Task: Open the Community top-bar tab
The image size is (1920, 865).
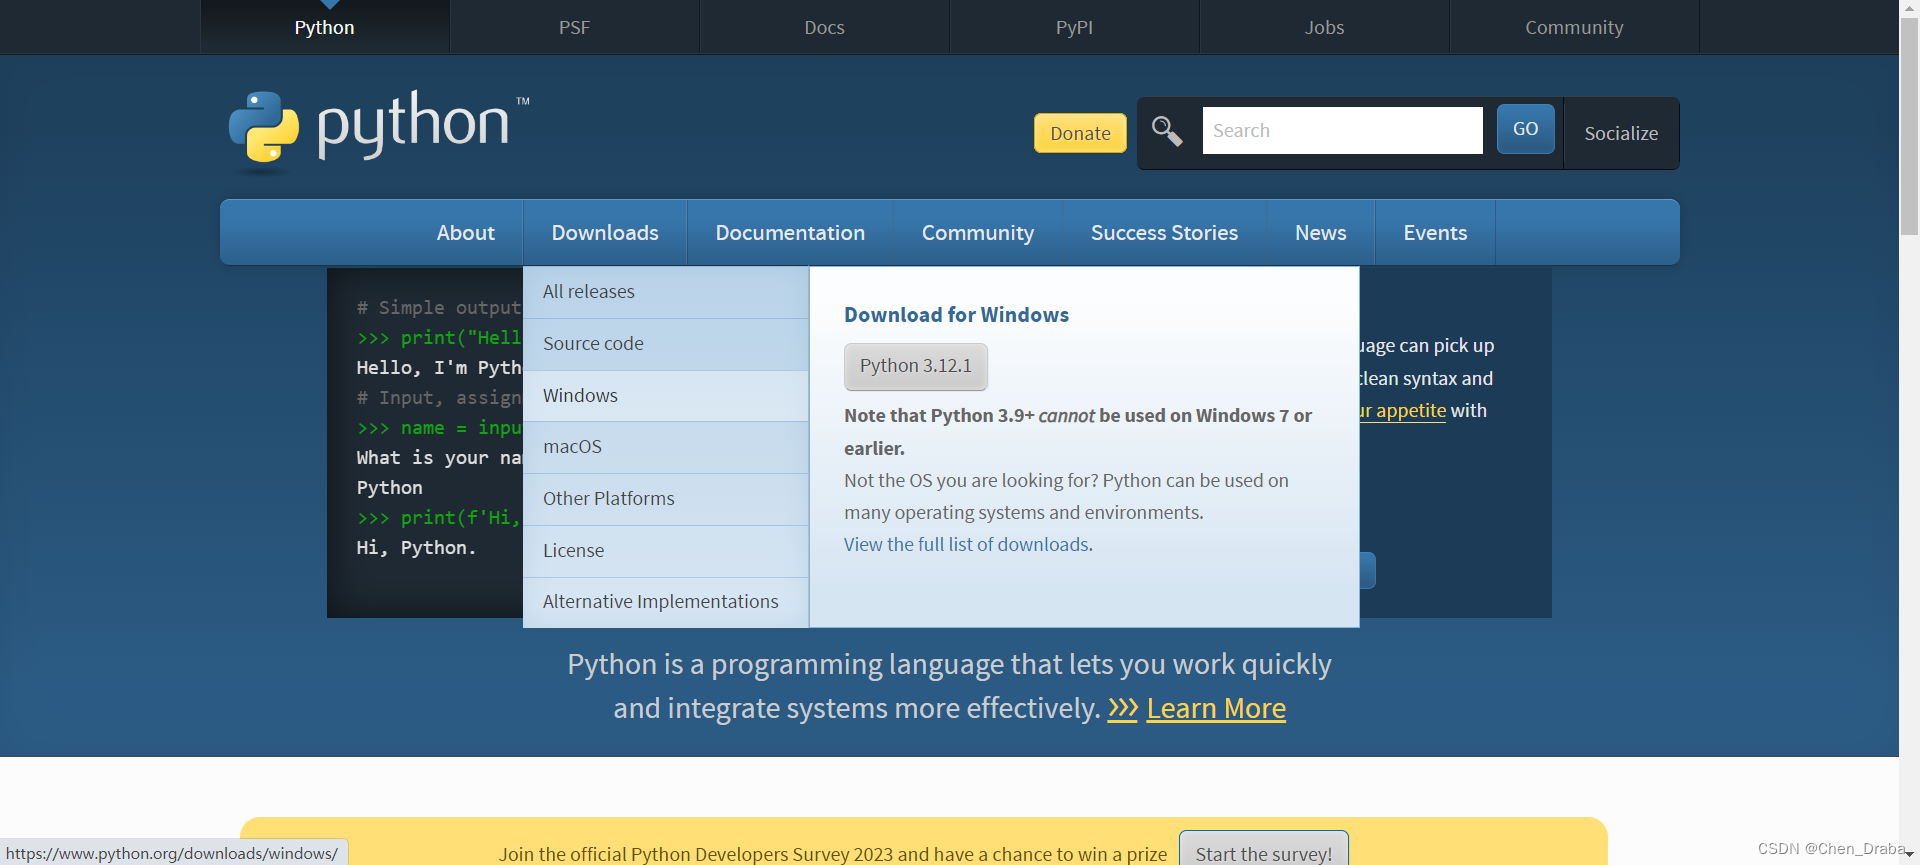Action: (1574, 27)
